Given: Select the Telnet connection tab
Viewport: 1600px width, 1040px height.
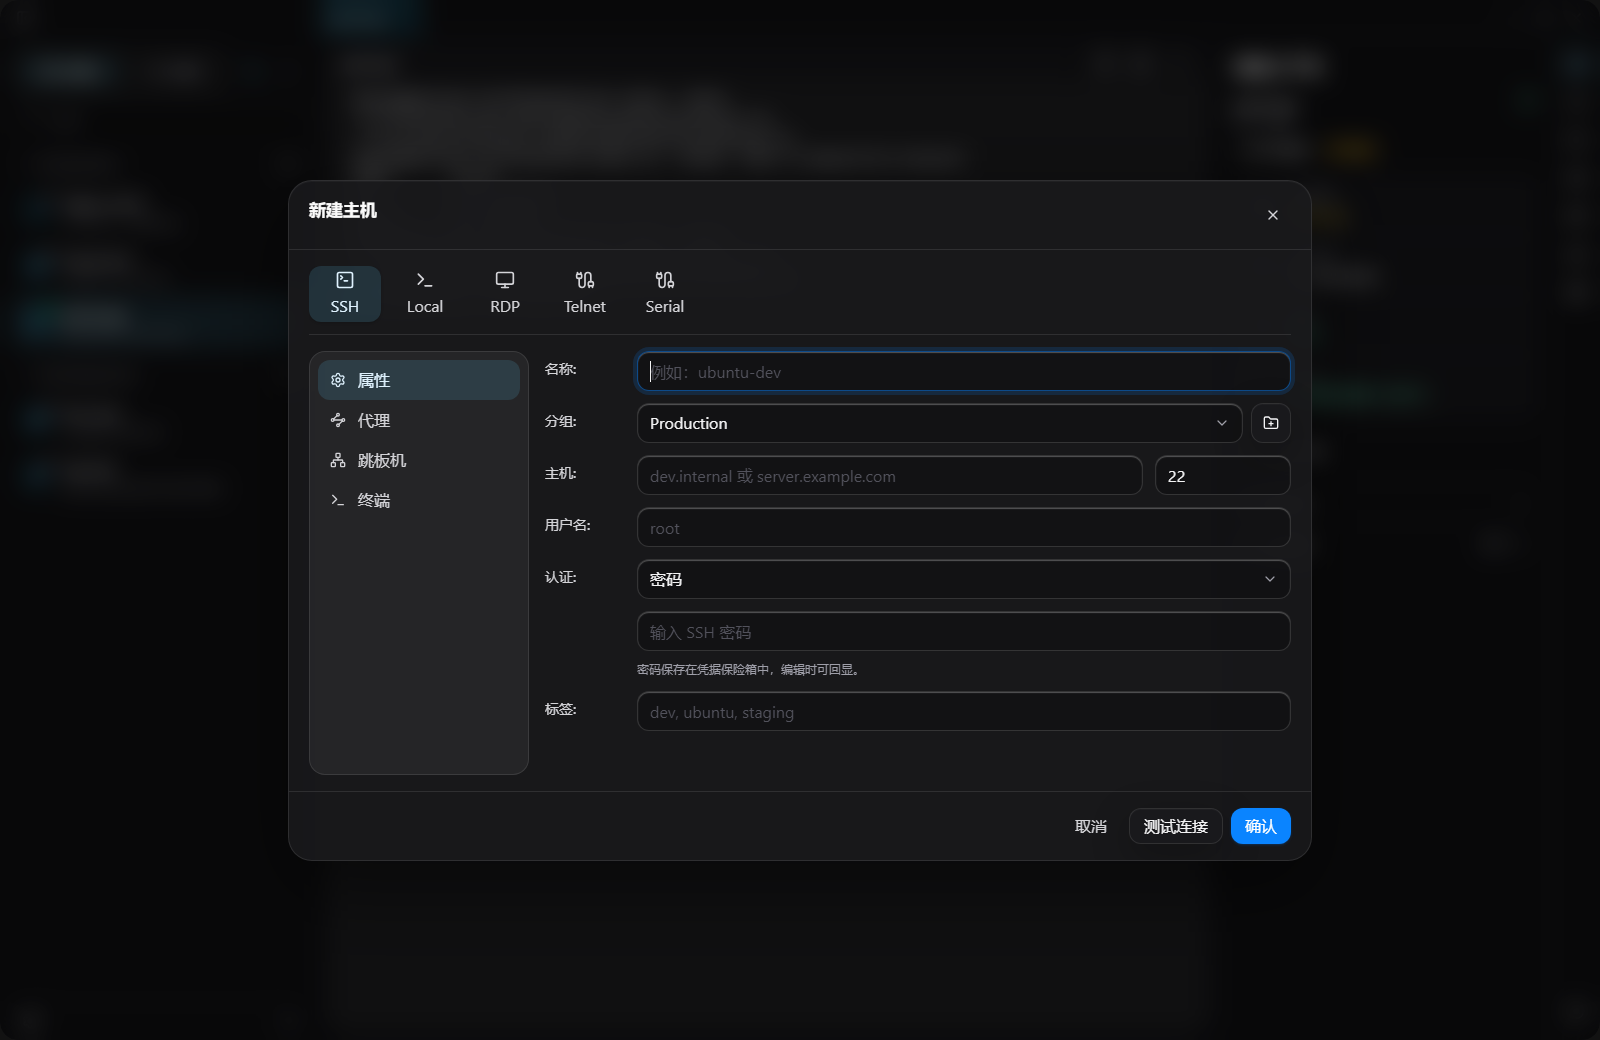Looking at the screenshot, I should coord(584,293).
